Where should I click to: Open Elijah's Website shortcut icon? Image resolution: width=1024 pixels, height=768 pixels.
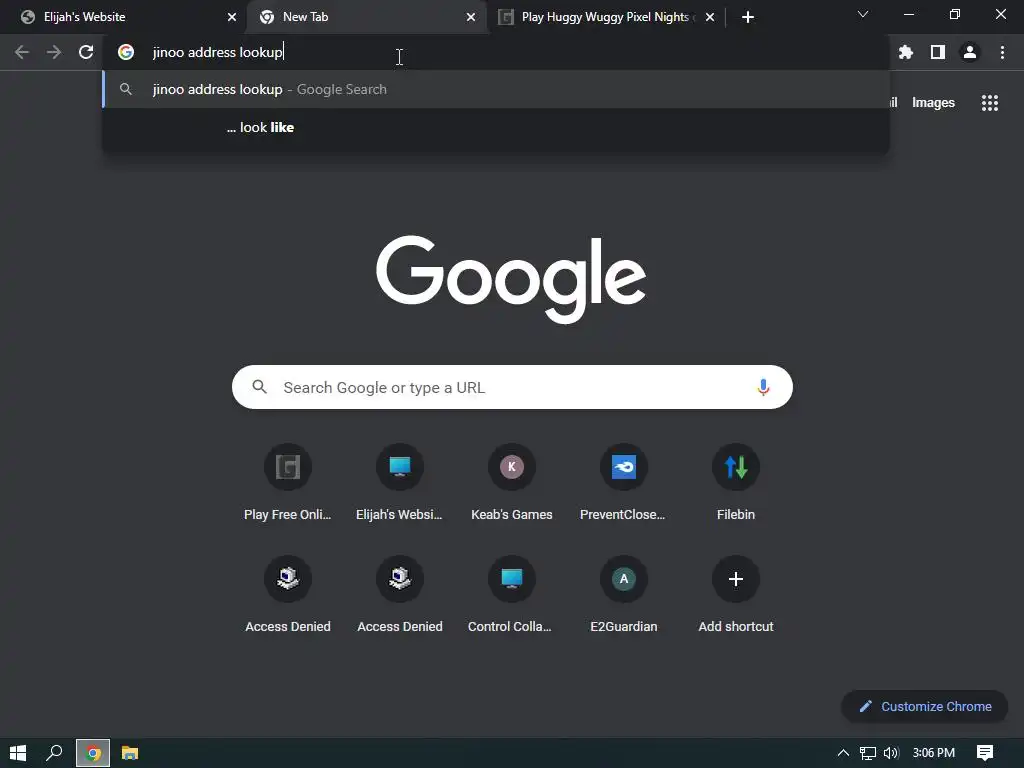400,467
